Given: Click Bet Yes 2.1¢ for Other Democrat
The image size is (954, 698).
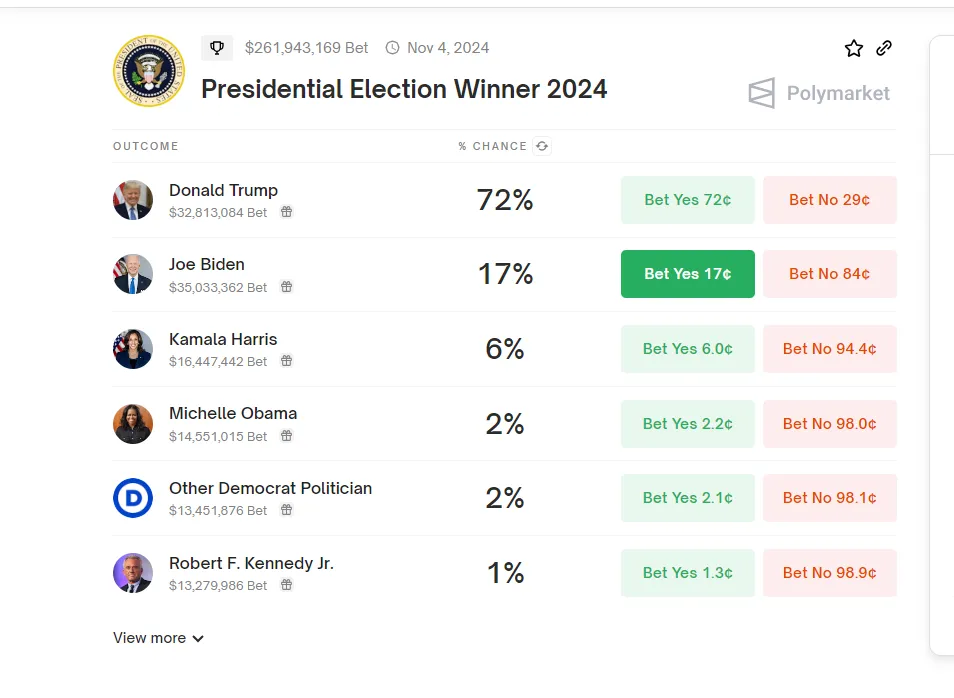Looking at the screenshot, I should tap(688, 498).
